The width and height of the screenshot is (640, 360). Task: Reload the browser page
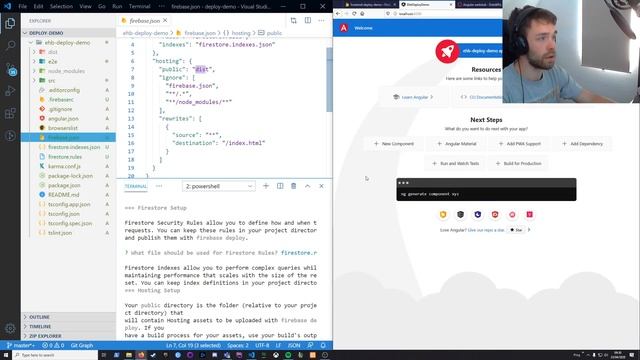pyautogui.click(x=354, y=13)
